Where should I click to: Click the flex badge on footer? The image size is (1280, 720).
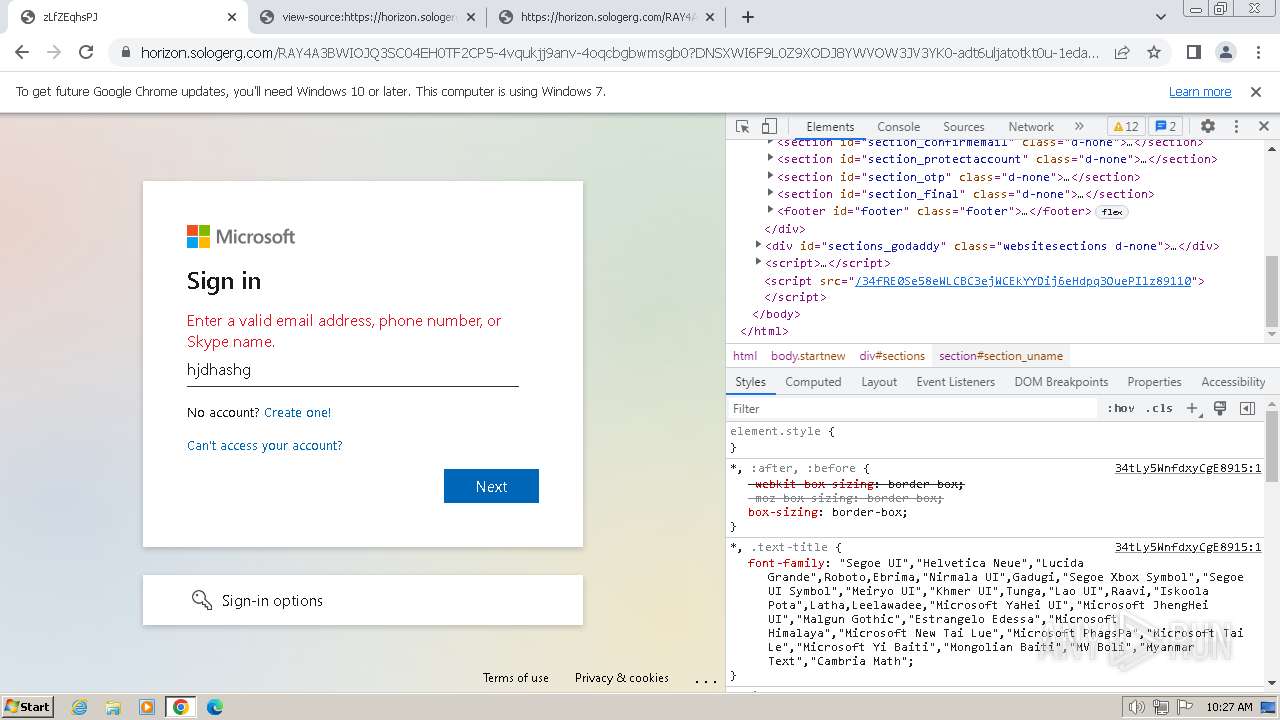tap(1112, 212)
